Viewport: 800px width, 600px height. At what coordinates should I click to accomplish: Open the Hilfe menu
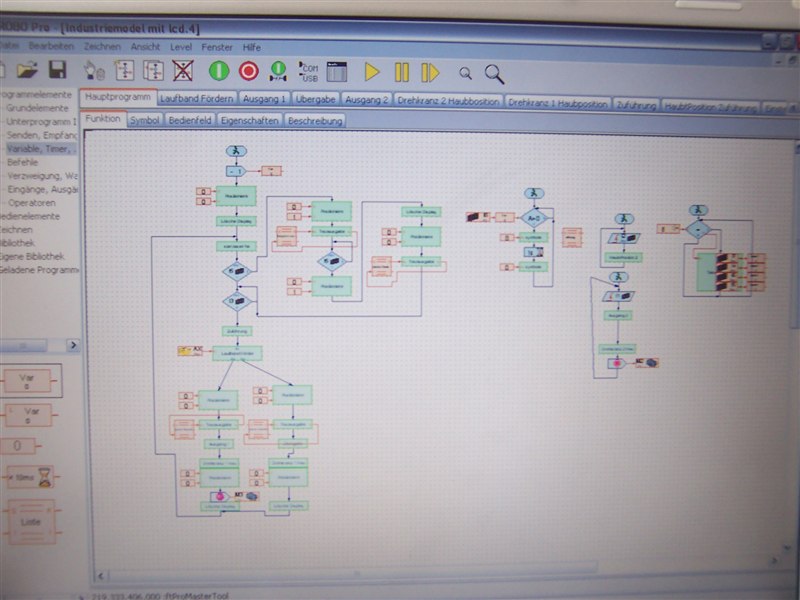pyautogui.click(x=252, y=47)
